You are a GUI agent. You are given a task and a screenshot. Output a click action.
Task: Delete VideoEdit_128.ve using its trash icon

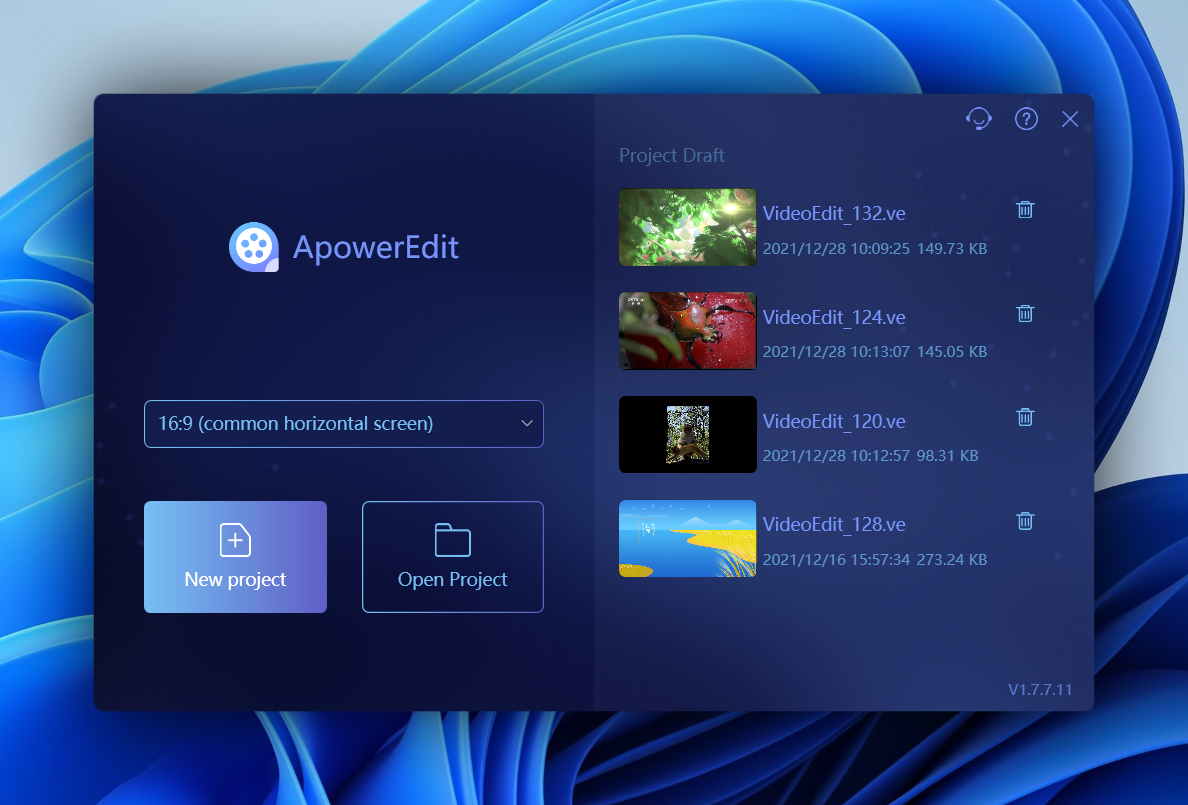pos(1024,521)
